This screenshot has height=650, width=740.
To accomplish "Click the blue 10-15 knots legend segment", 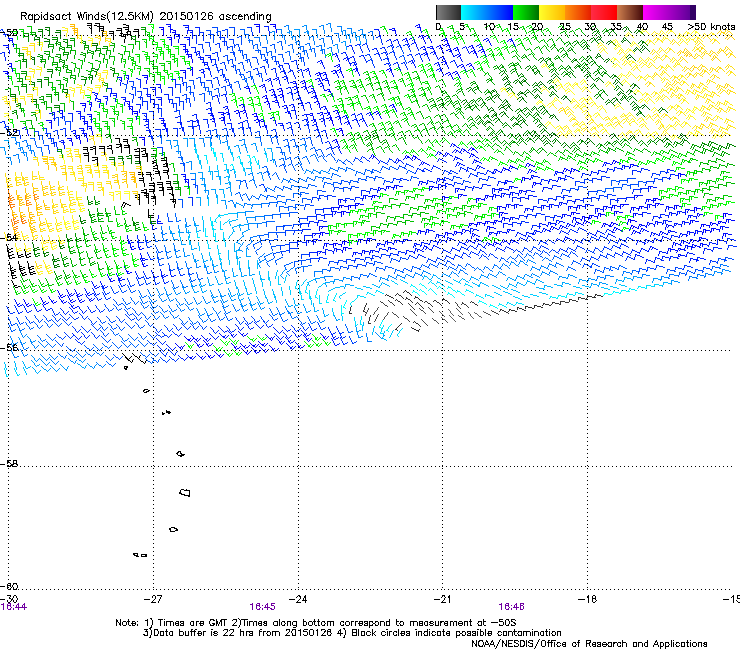I will 500,12.
